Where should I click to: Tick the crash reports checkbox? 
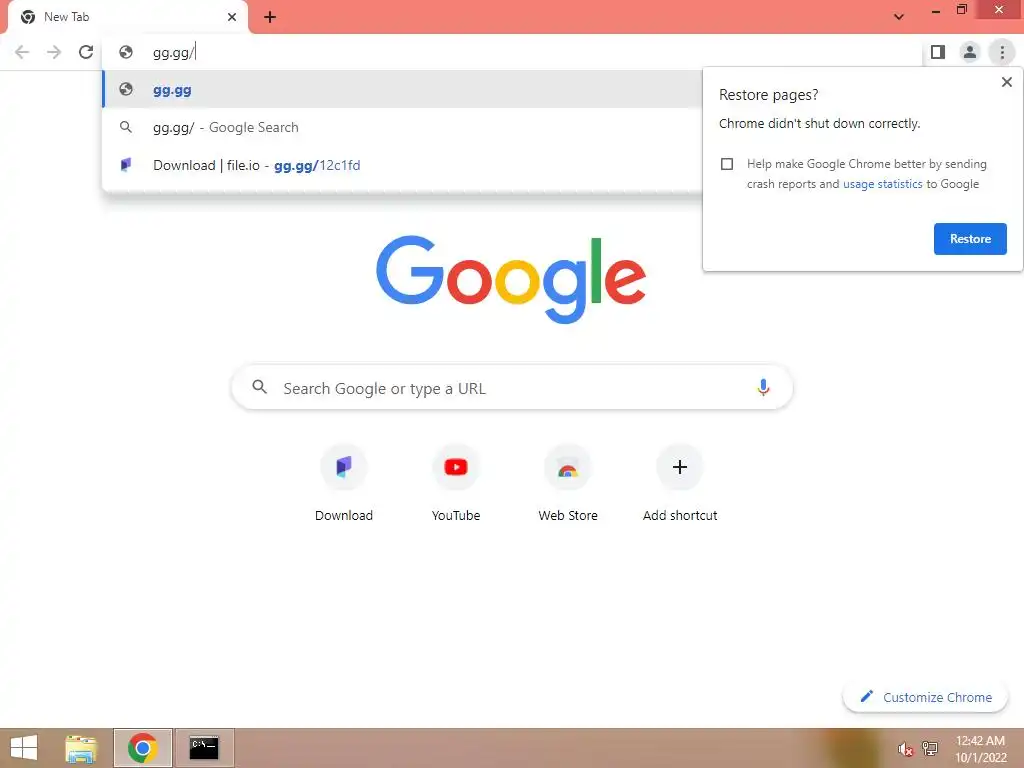click(727, 164)
